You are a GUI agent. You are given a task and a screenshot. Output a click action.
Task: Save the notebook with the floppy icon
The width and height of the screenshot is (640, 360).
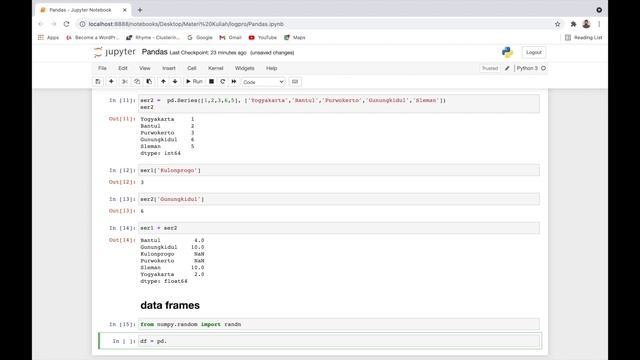[x=98, y=82]
